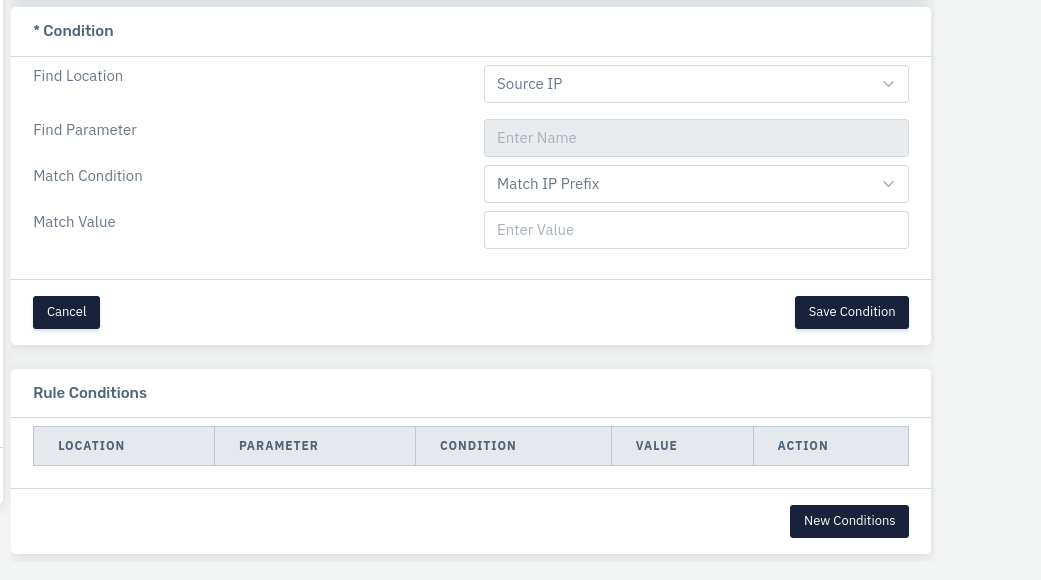This screenshot has width=1041, height=580.
Task: Click the chevron arrow beside Source IP
Action: tap(888, 84)
